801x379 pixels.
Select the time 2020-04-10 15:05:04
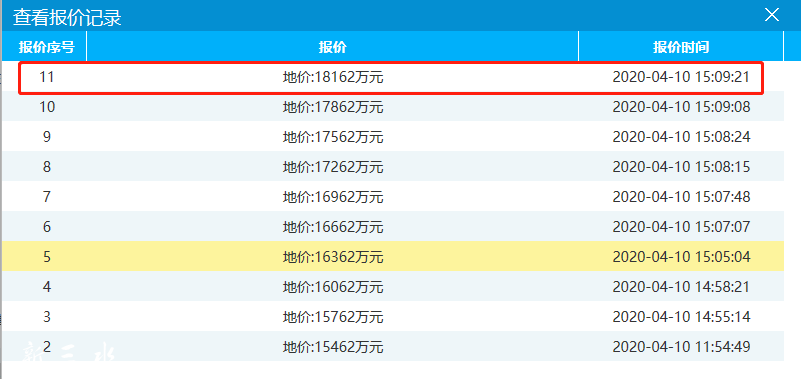click(681, 256)
